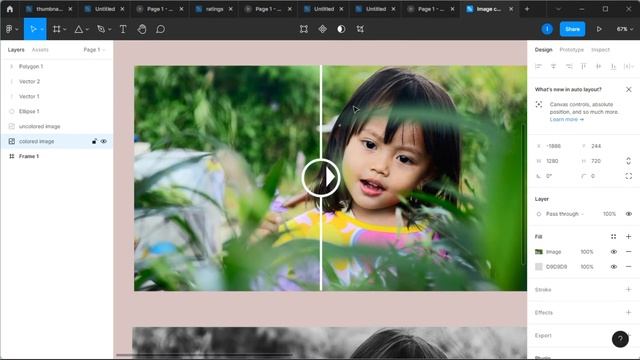The image size is (640, 360).
Task: Go to the Figma home screen
Action: [10, 9]
